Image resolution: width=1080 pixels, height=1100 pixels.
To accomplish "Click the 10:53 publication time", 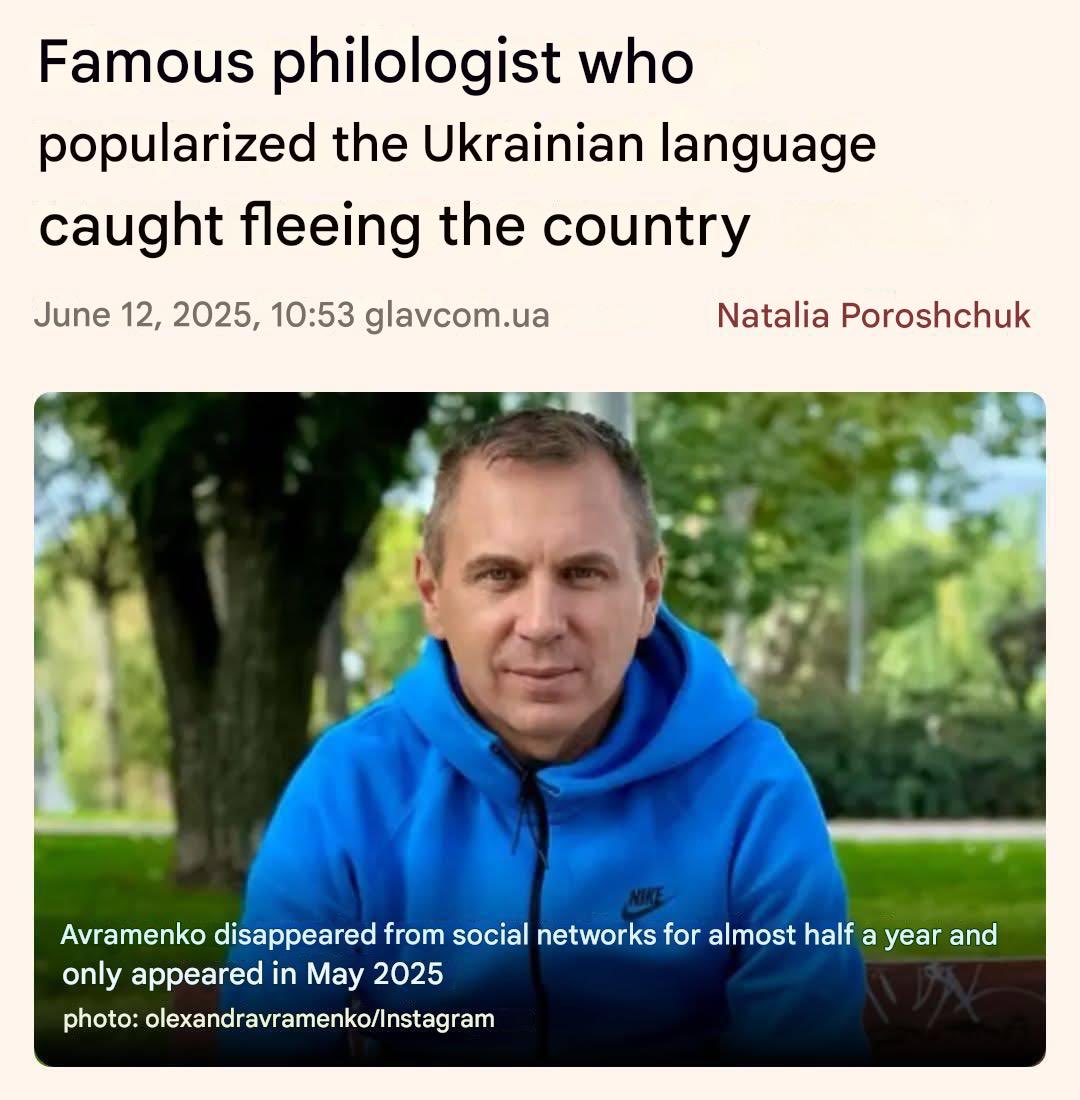I will point(313,315).
